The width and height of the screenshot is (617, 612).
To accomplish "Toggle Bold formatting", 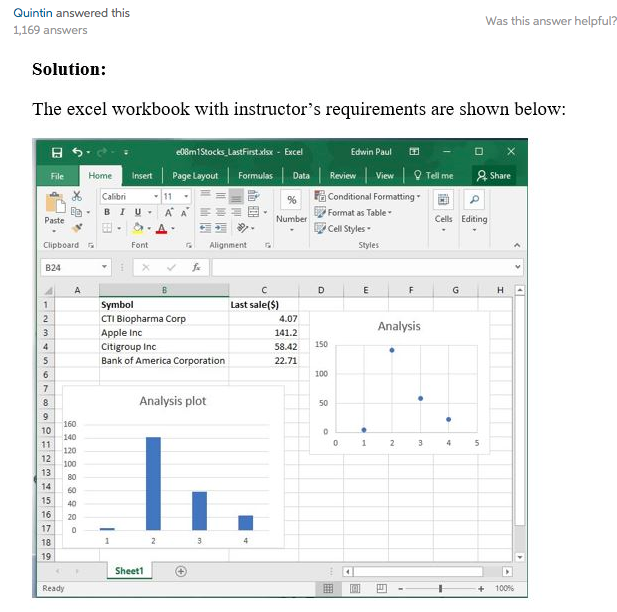I will (x=107, y=212).
